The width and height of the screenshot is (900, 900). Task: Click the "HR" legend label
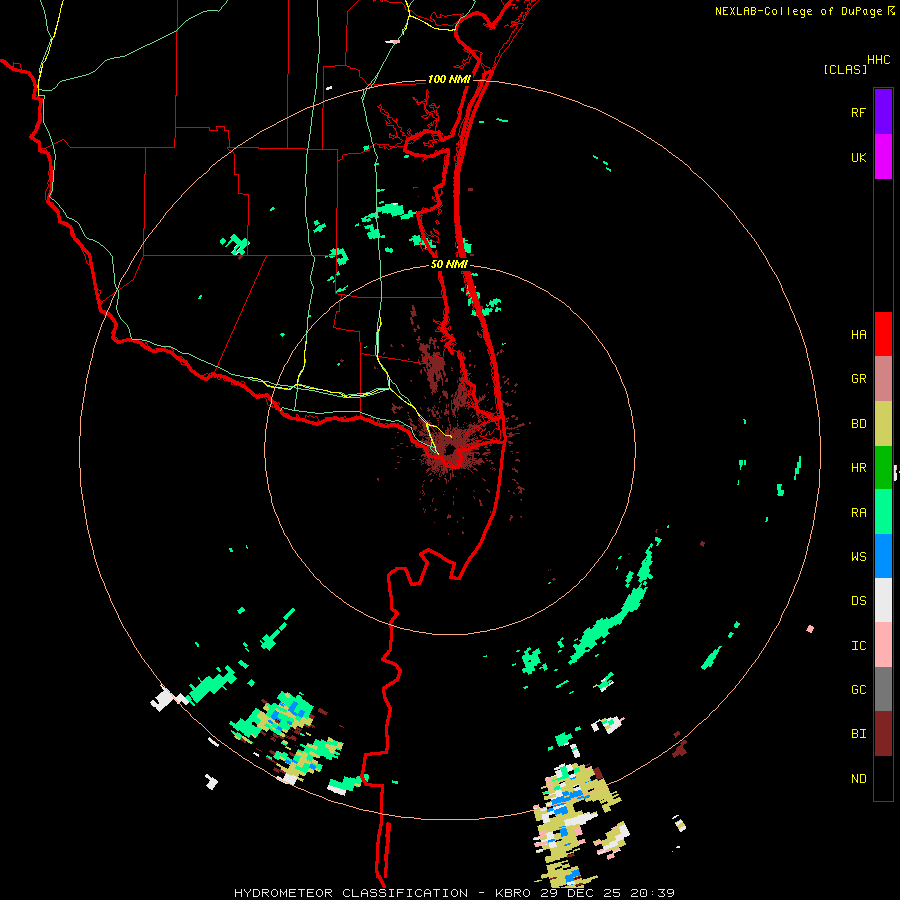pos(858,468)
